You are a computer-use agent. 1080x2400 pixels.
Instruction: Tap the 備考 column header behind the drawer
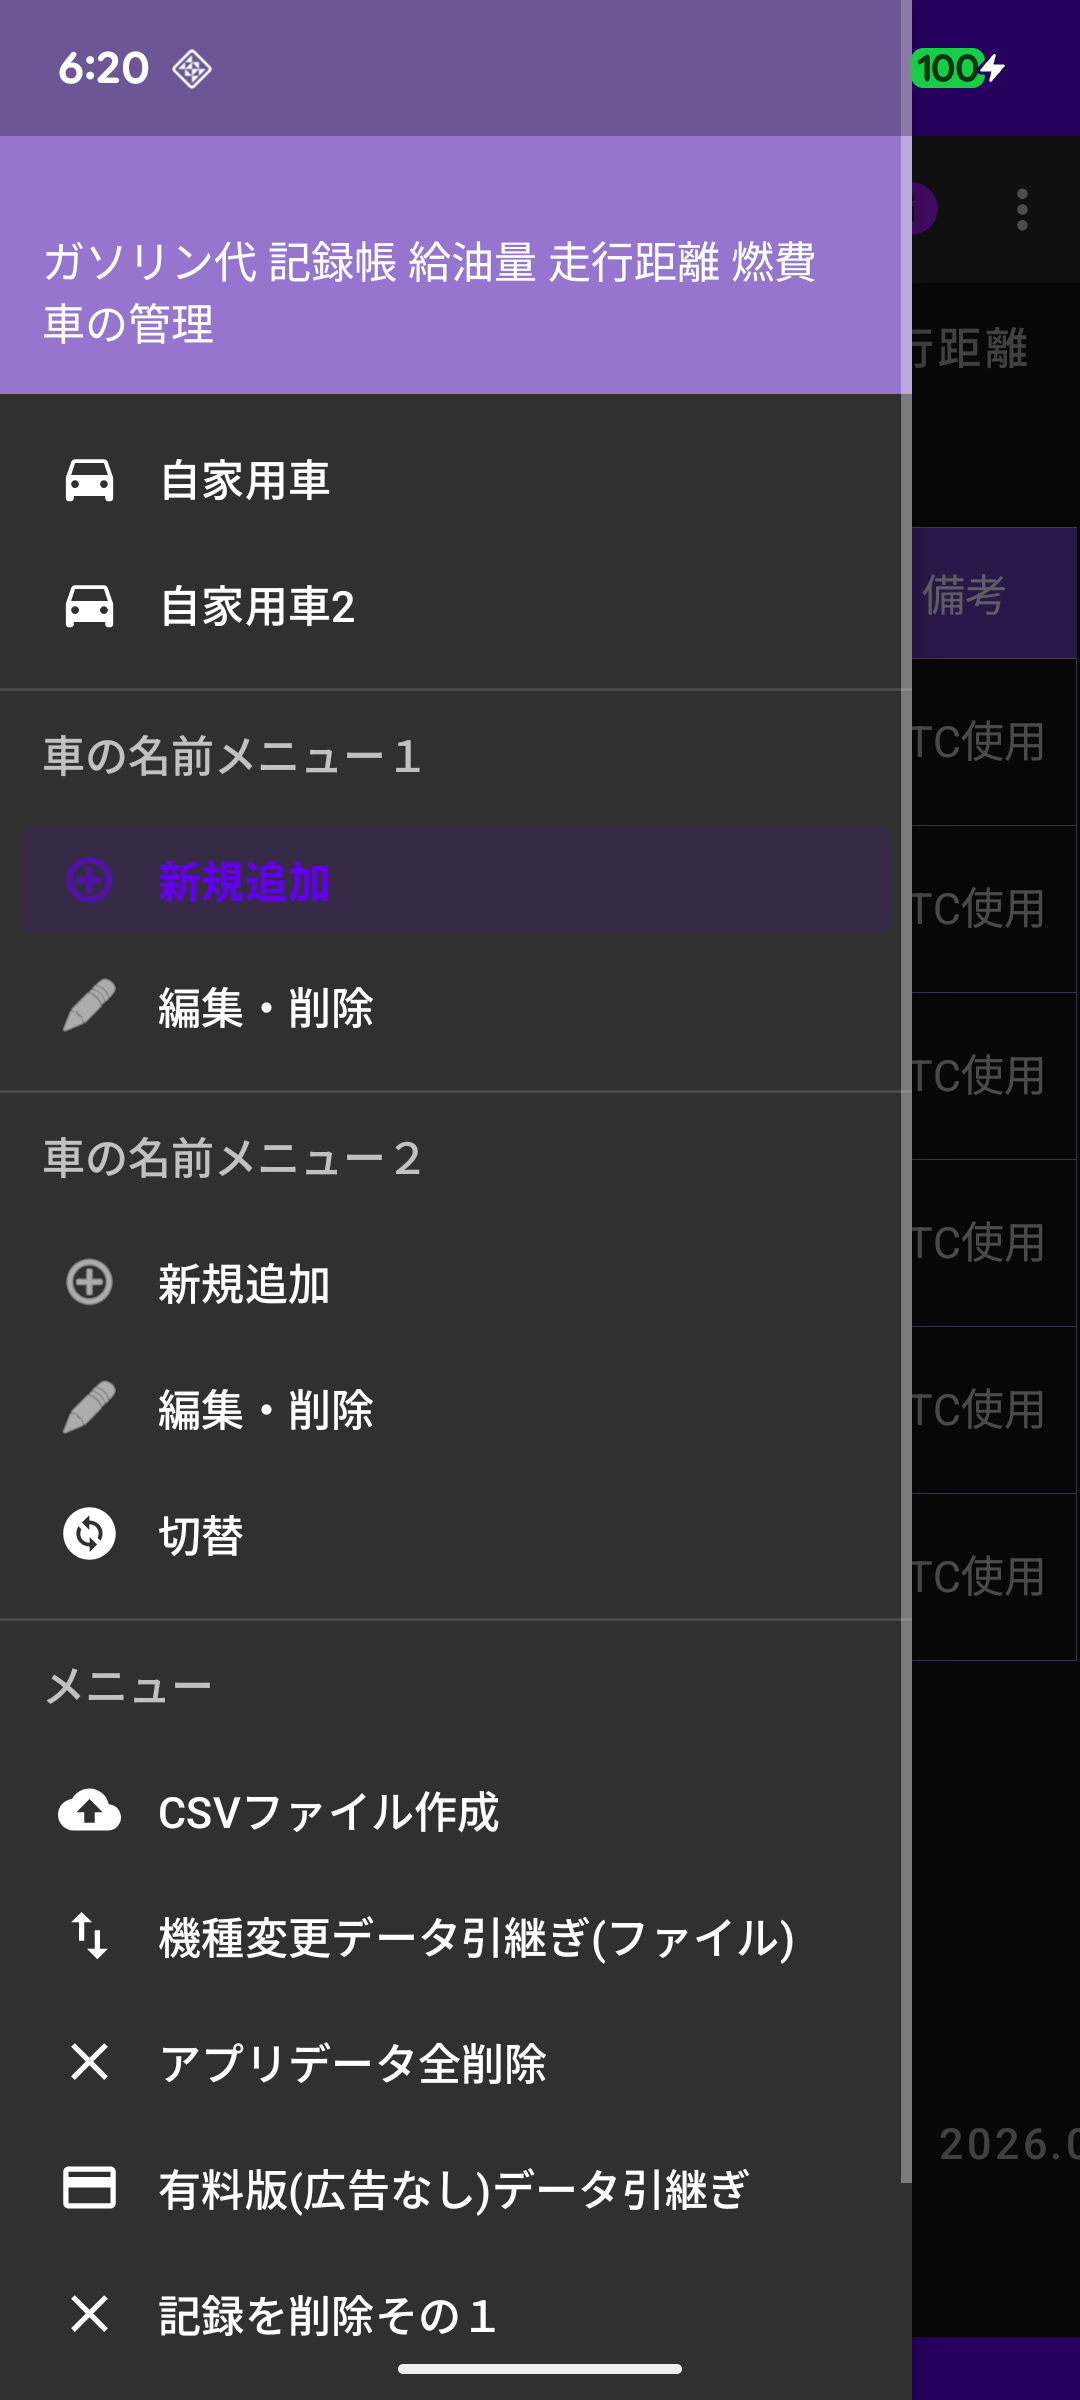point(964,594)
